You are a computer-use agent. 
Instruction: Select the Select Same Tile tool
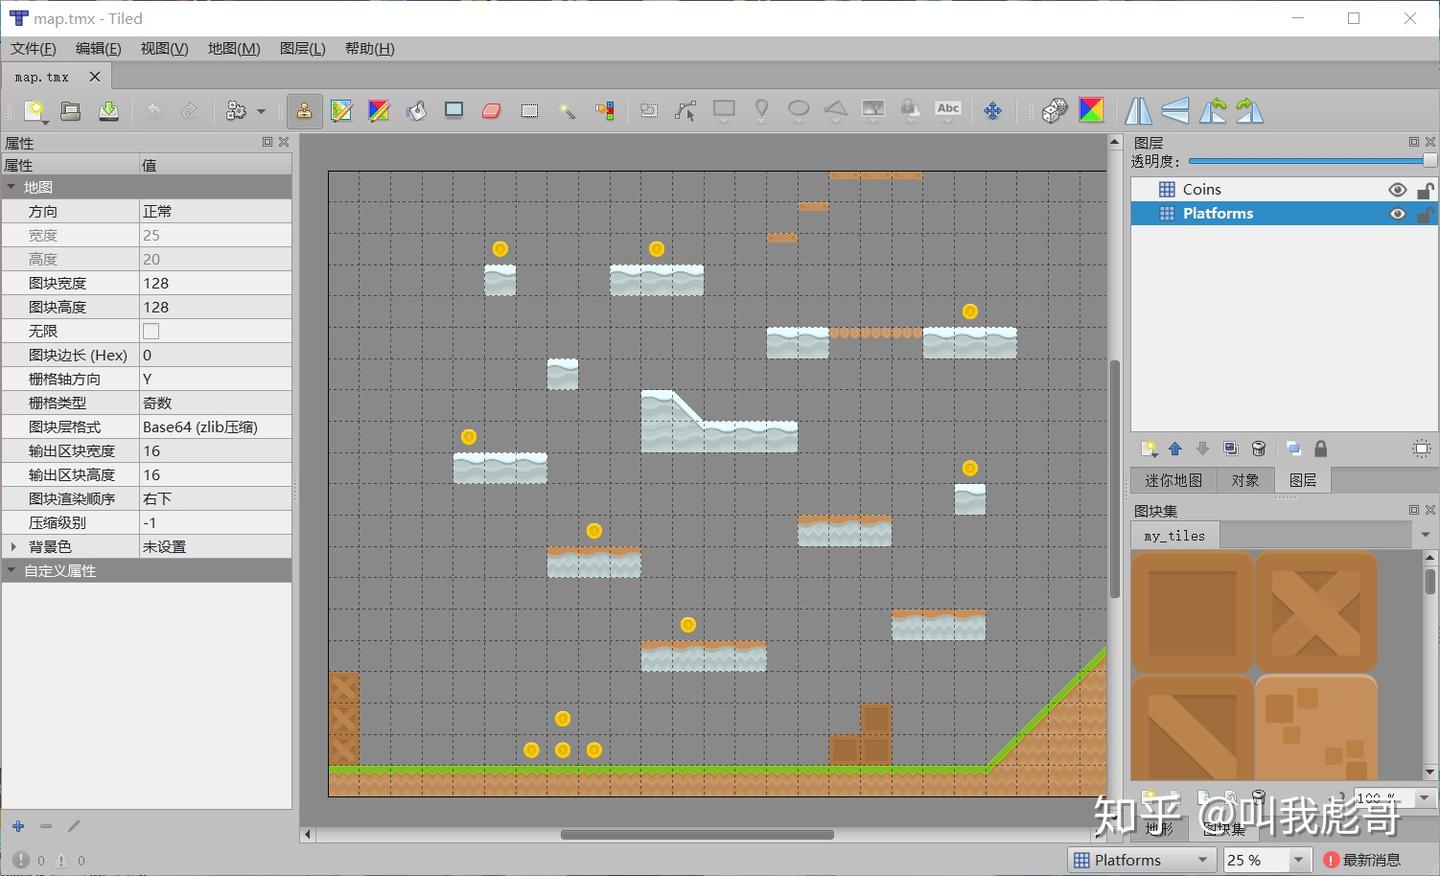pyautogui.click(x=605, y=111)
